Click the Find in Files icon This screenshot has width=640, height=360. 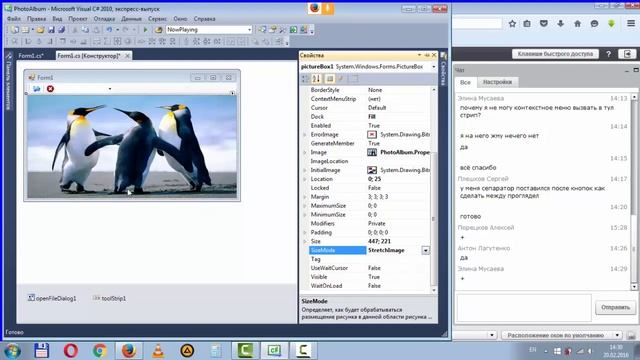[159, 30]
